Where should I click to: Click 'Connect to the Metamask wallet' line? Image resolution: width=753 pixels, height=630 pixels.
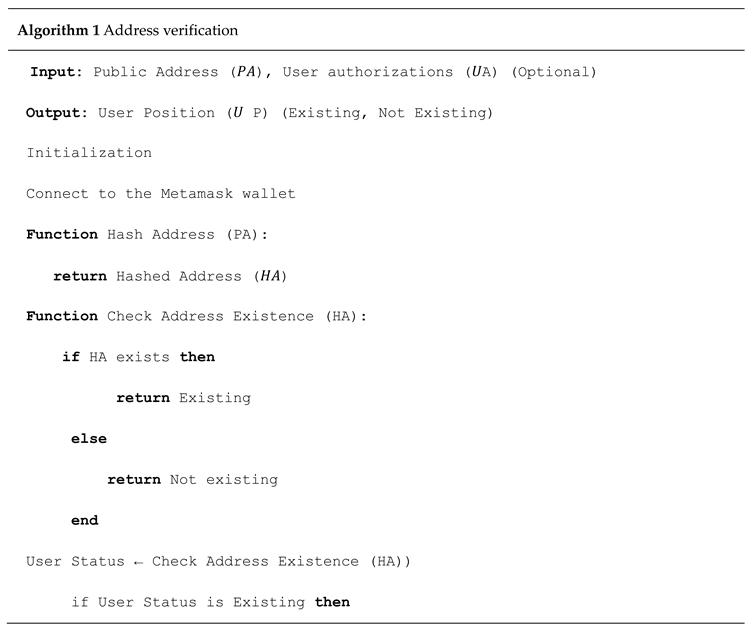click(161, 194)
